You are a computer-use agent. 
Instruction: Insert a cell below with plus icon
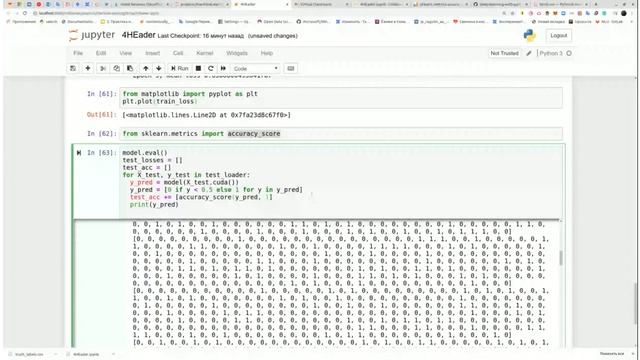pos(88,69)
